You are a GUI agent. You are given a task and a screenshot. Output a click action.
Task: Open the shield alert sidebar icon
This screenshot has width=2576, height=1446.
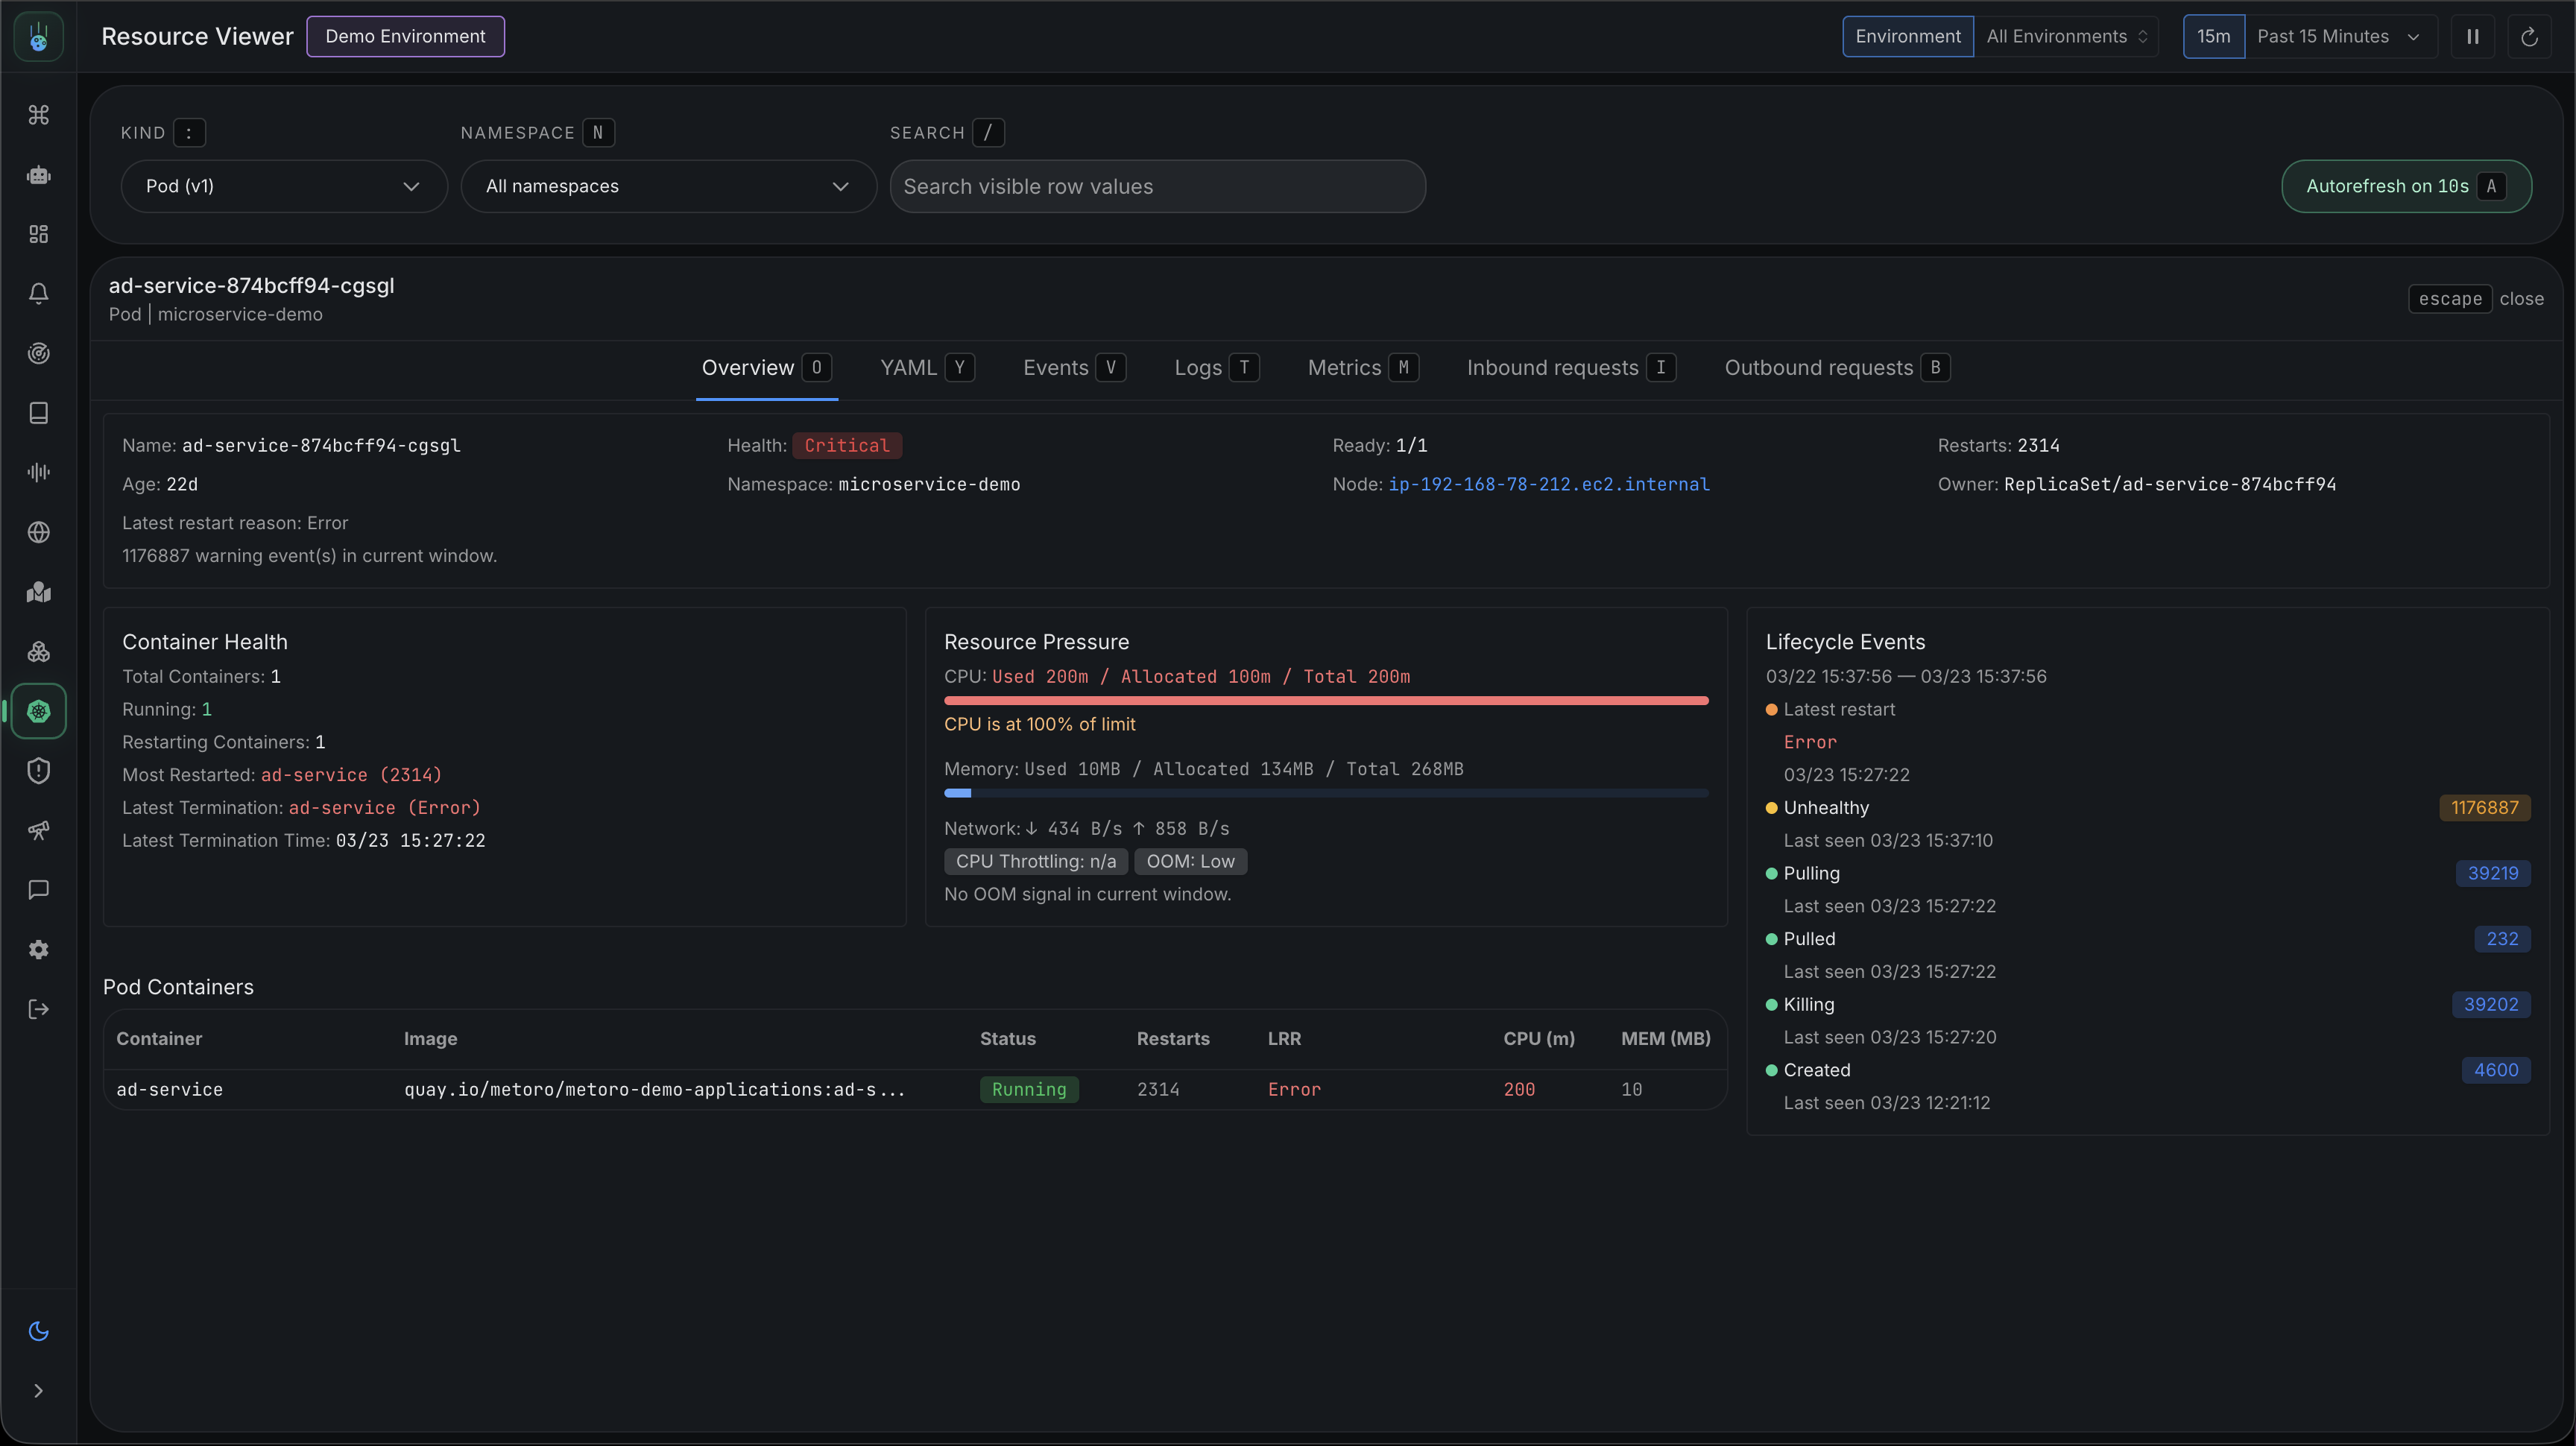38,771
